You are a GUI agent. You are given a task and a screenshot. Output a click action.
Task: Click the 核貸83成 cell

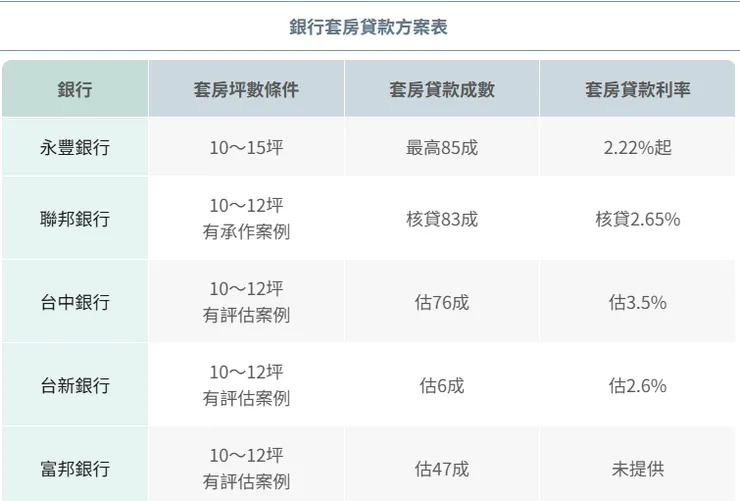442,218
